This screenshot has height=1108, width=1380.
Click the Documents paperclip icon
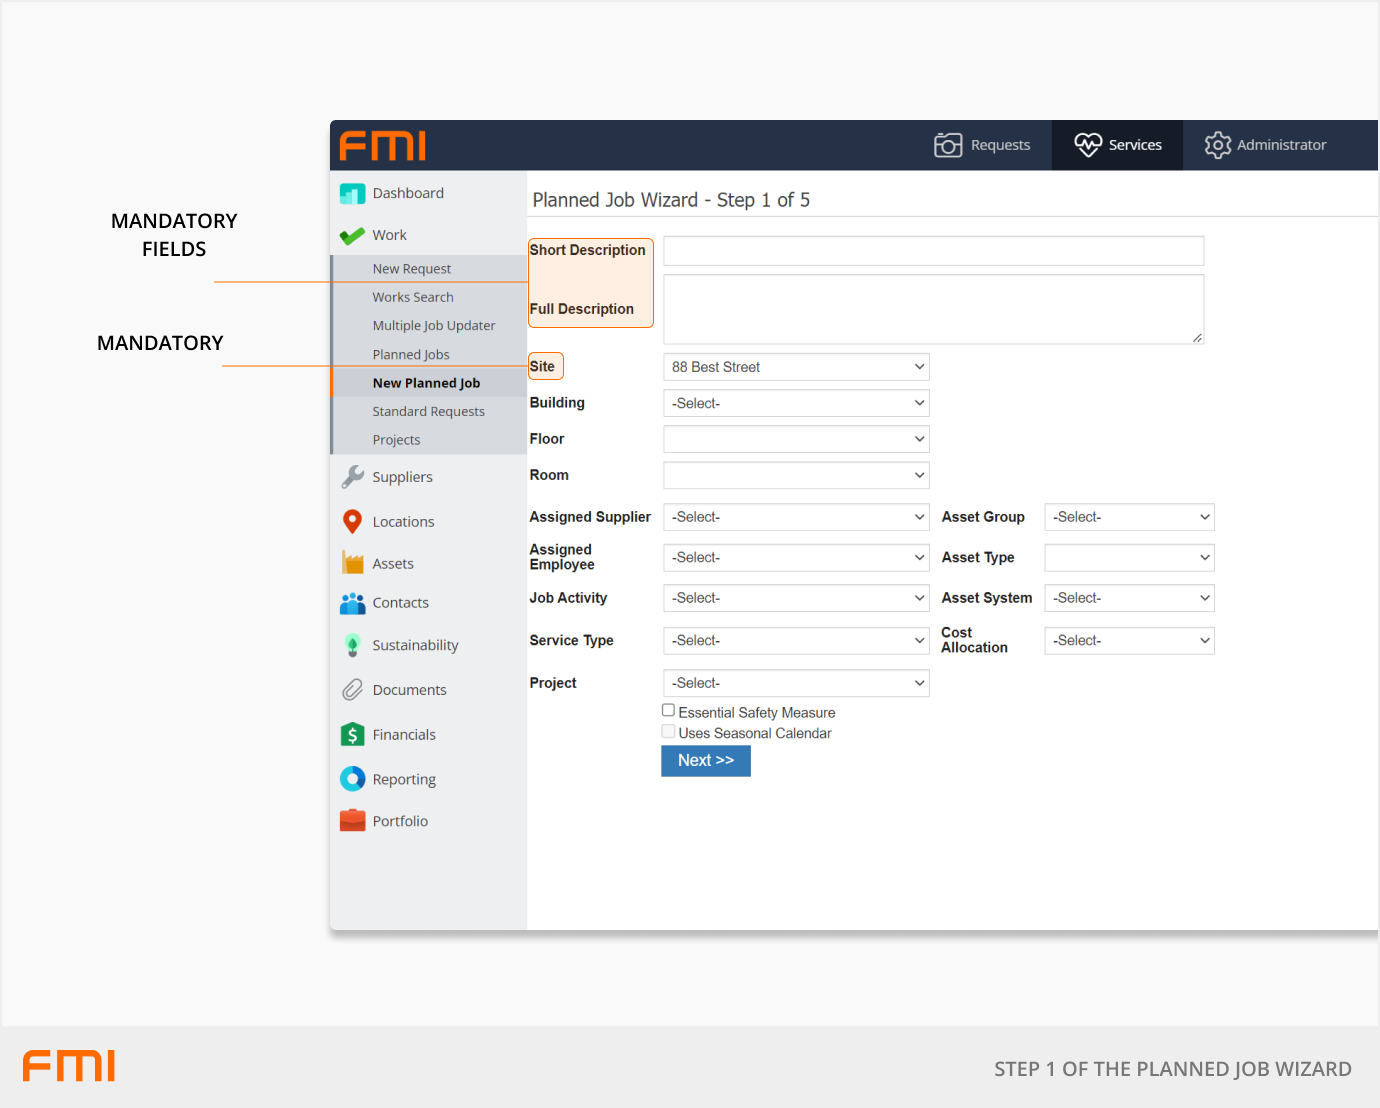point(352,690)
